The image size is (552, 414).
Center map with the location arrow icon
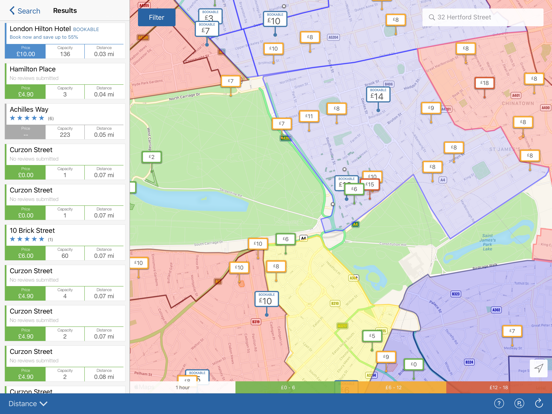coord(538,368)
